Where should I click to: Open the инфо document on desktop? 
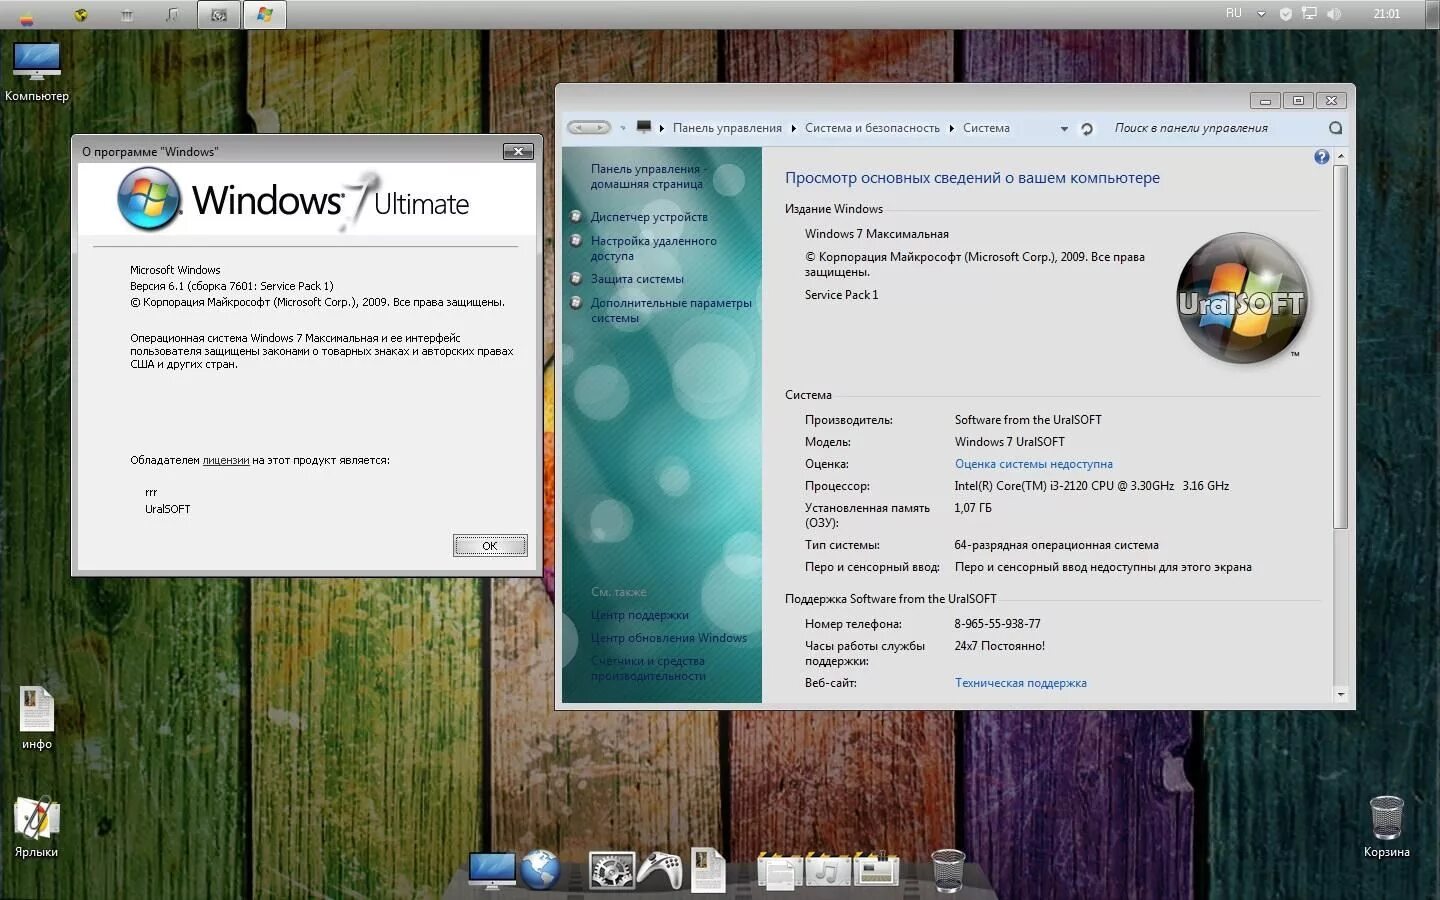pyautogui.click(x=37, y=718)
